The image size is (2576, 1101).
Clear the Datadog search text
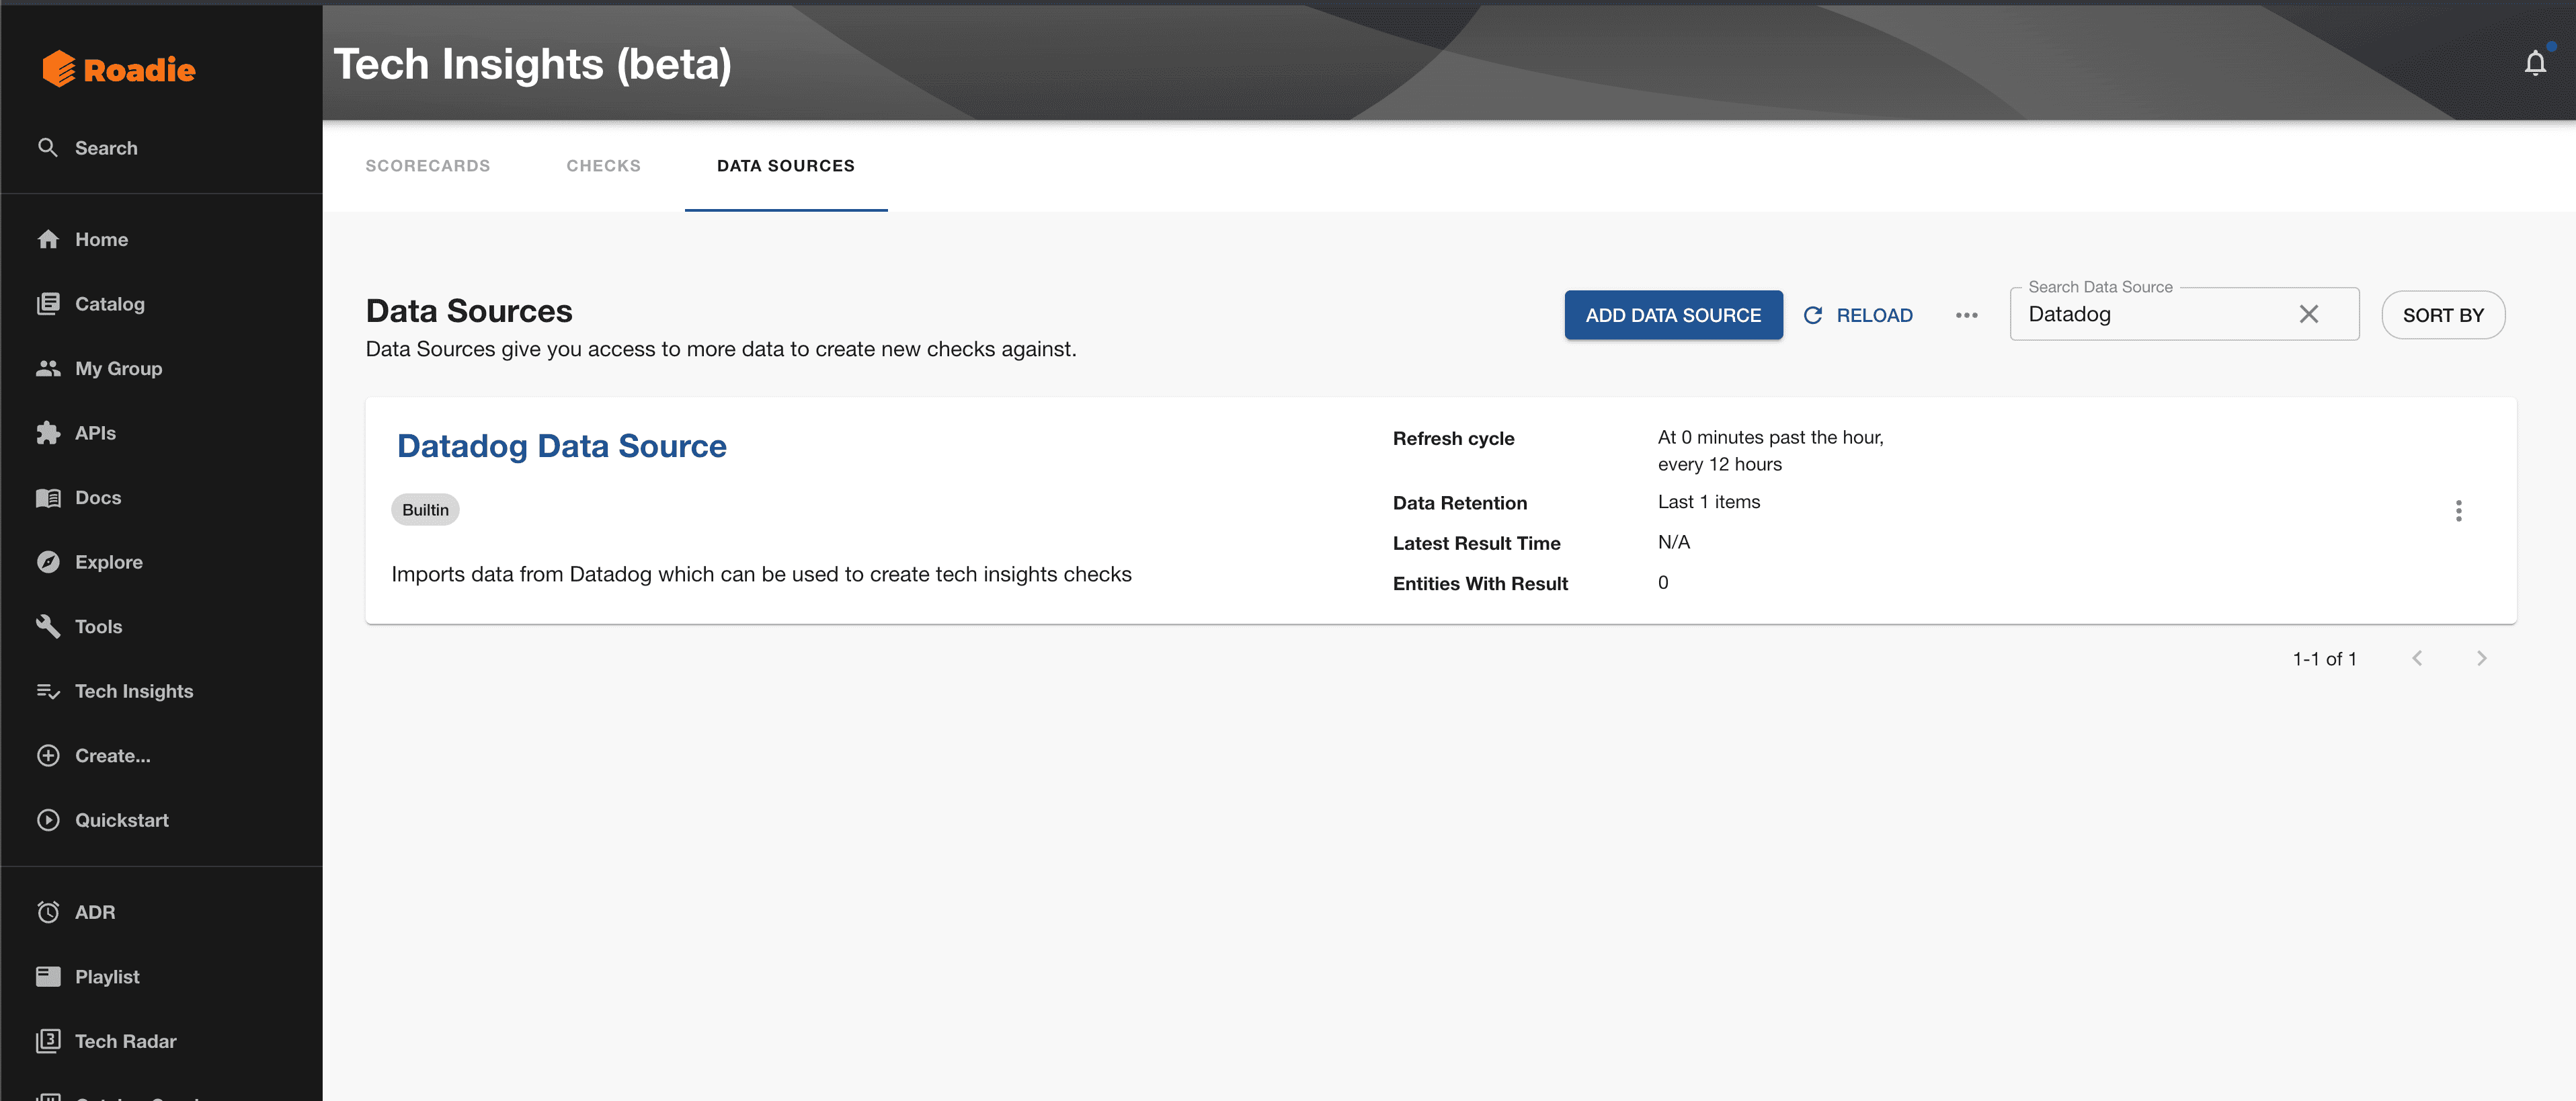point(2308,314)
